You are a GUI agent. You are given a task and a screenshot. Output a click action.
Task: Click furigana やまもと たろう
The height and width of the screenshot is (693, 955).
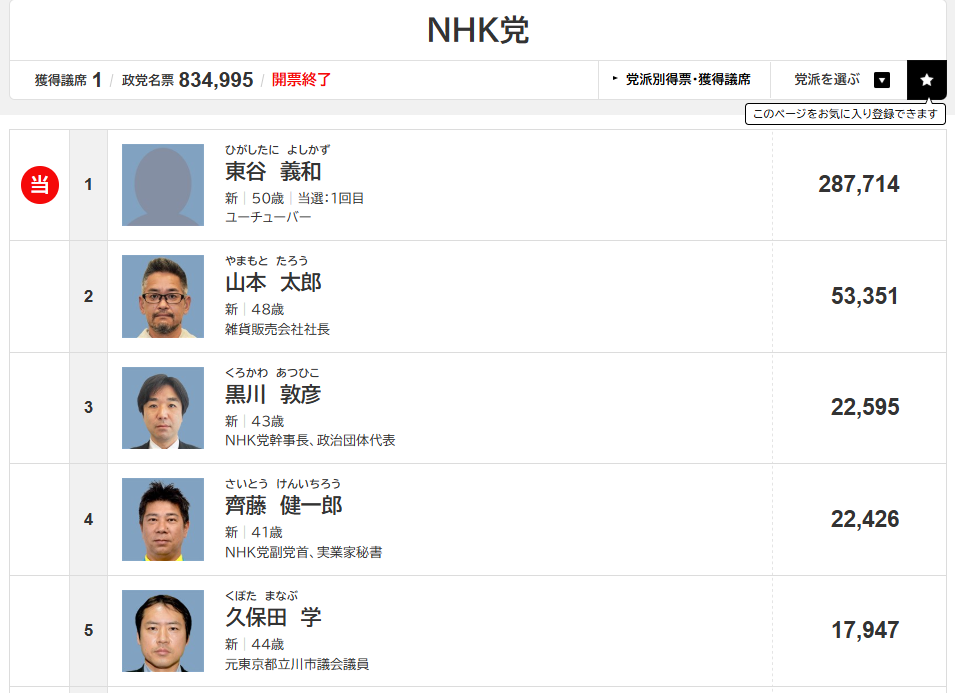click(x=267, y=261)
